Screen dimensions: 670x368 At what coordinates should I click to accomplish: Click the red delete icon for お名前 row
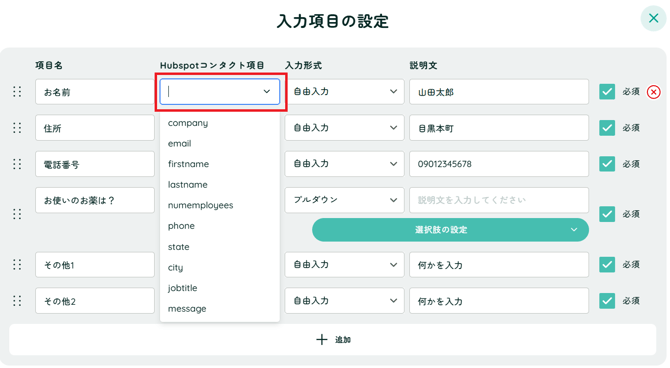(x=653, y=92)
